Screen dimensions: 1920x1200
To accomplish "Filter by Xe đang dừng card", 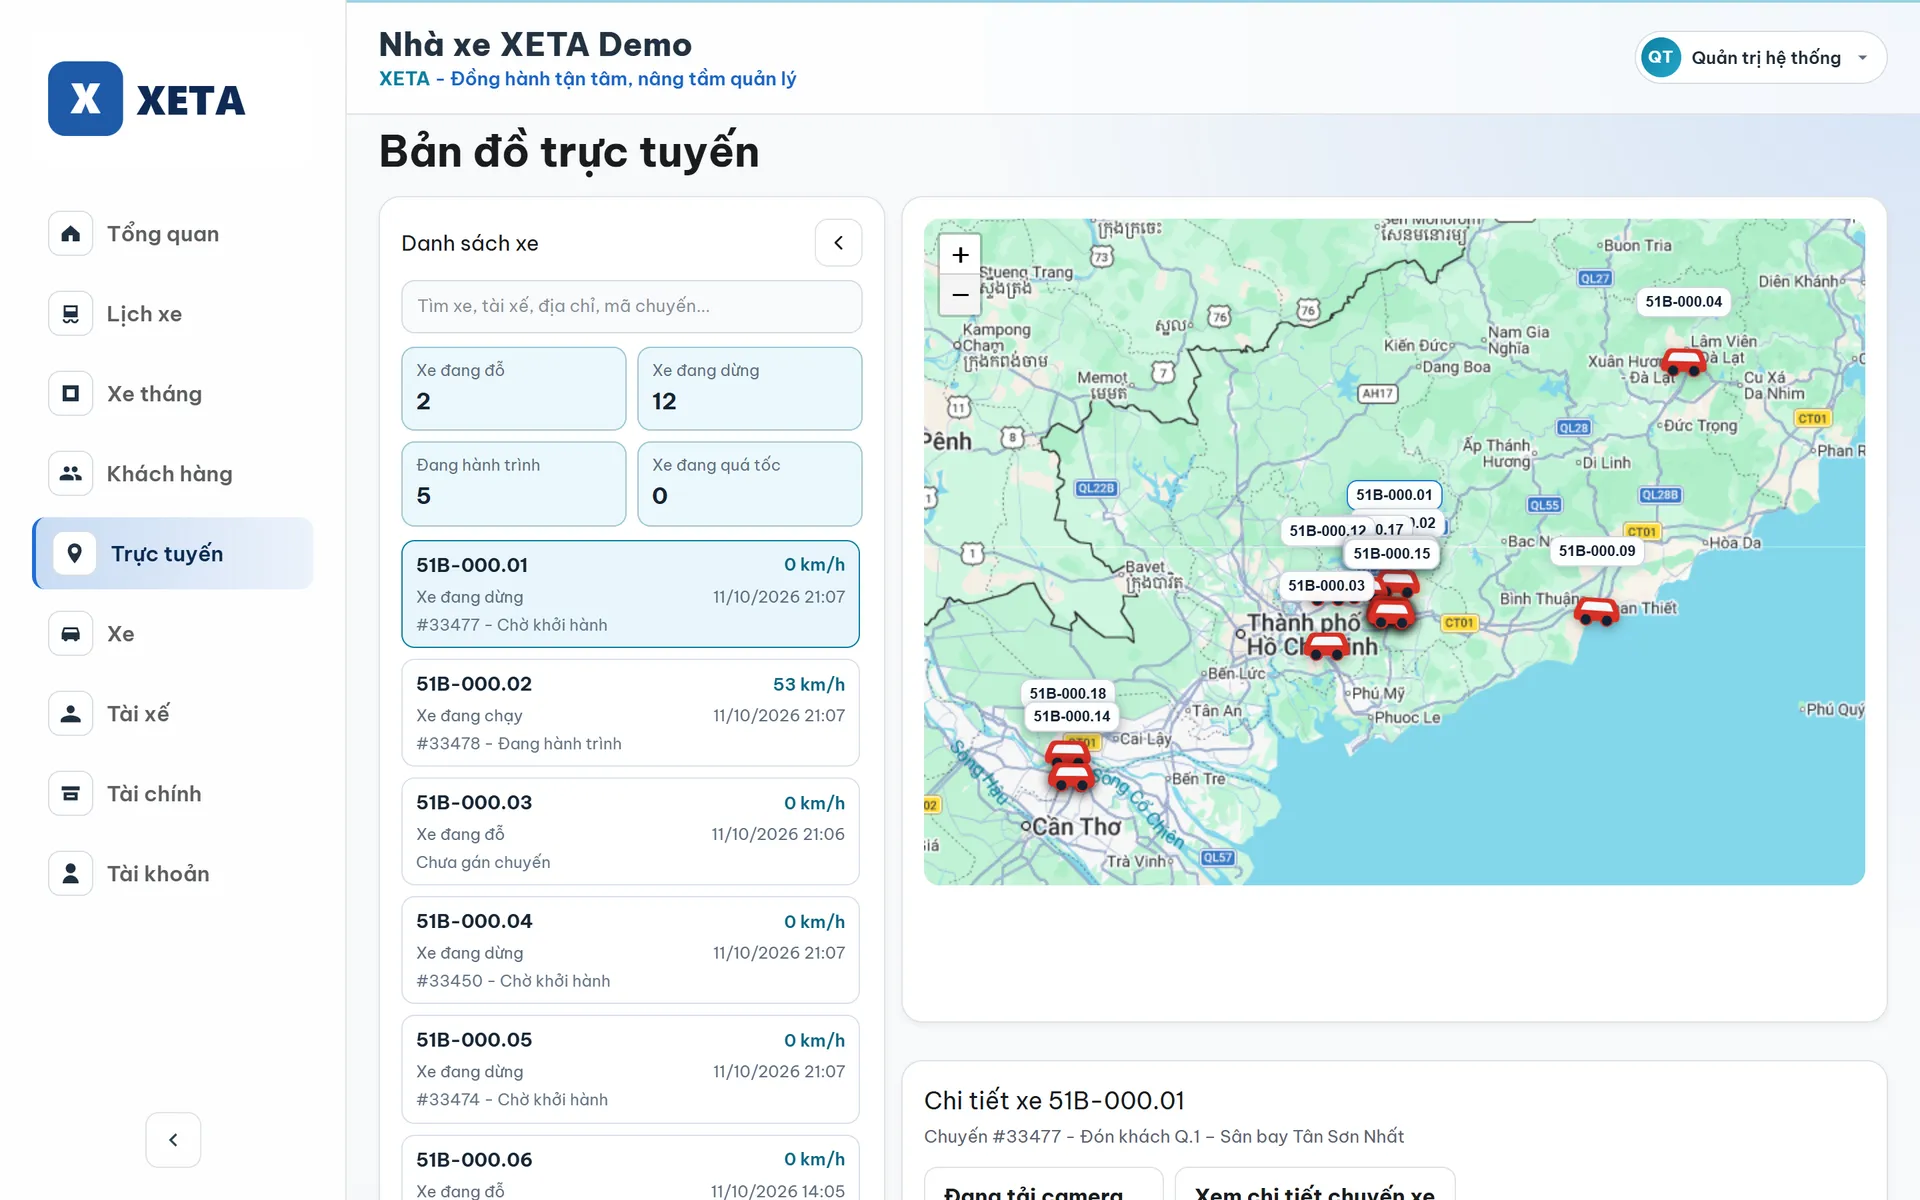I will click(x=750, y=389).
